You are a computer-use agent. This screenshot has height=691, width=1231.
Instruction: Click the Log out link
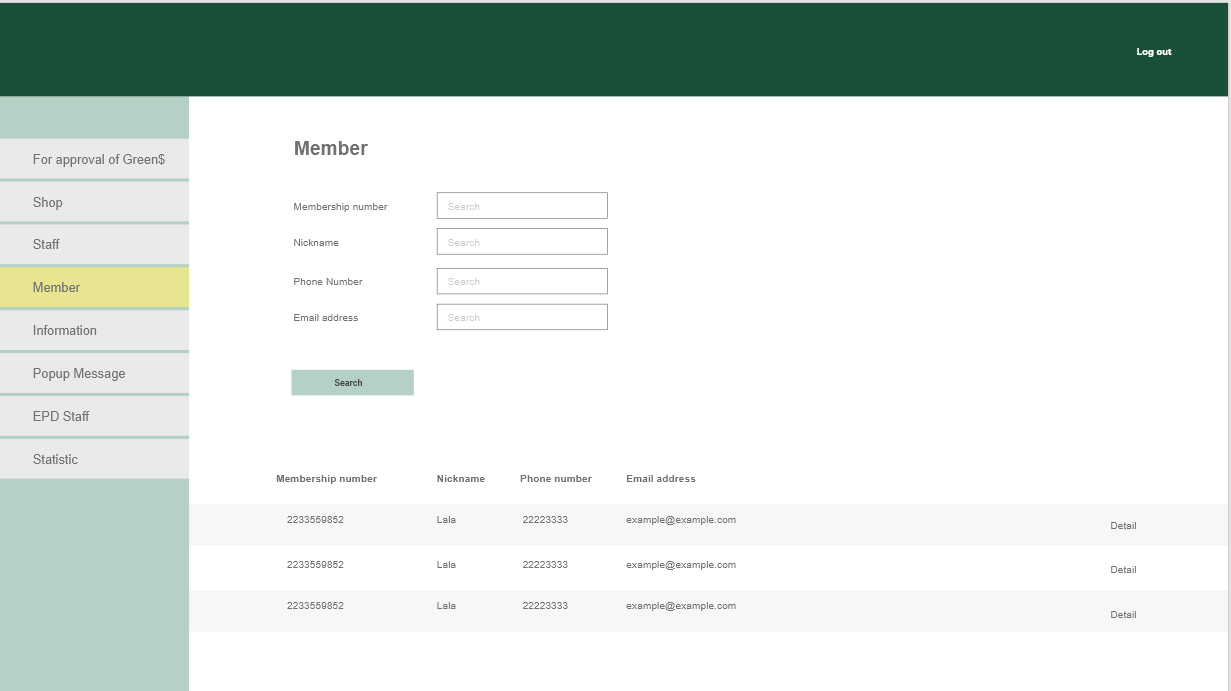click(x=1153, y=52)
